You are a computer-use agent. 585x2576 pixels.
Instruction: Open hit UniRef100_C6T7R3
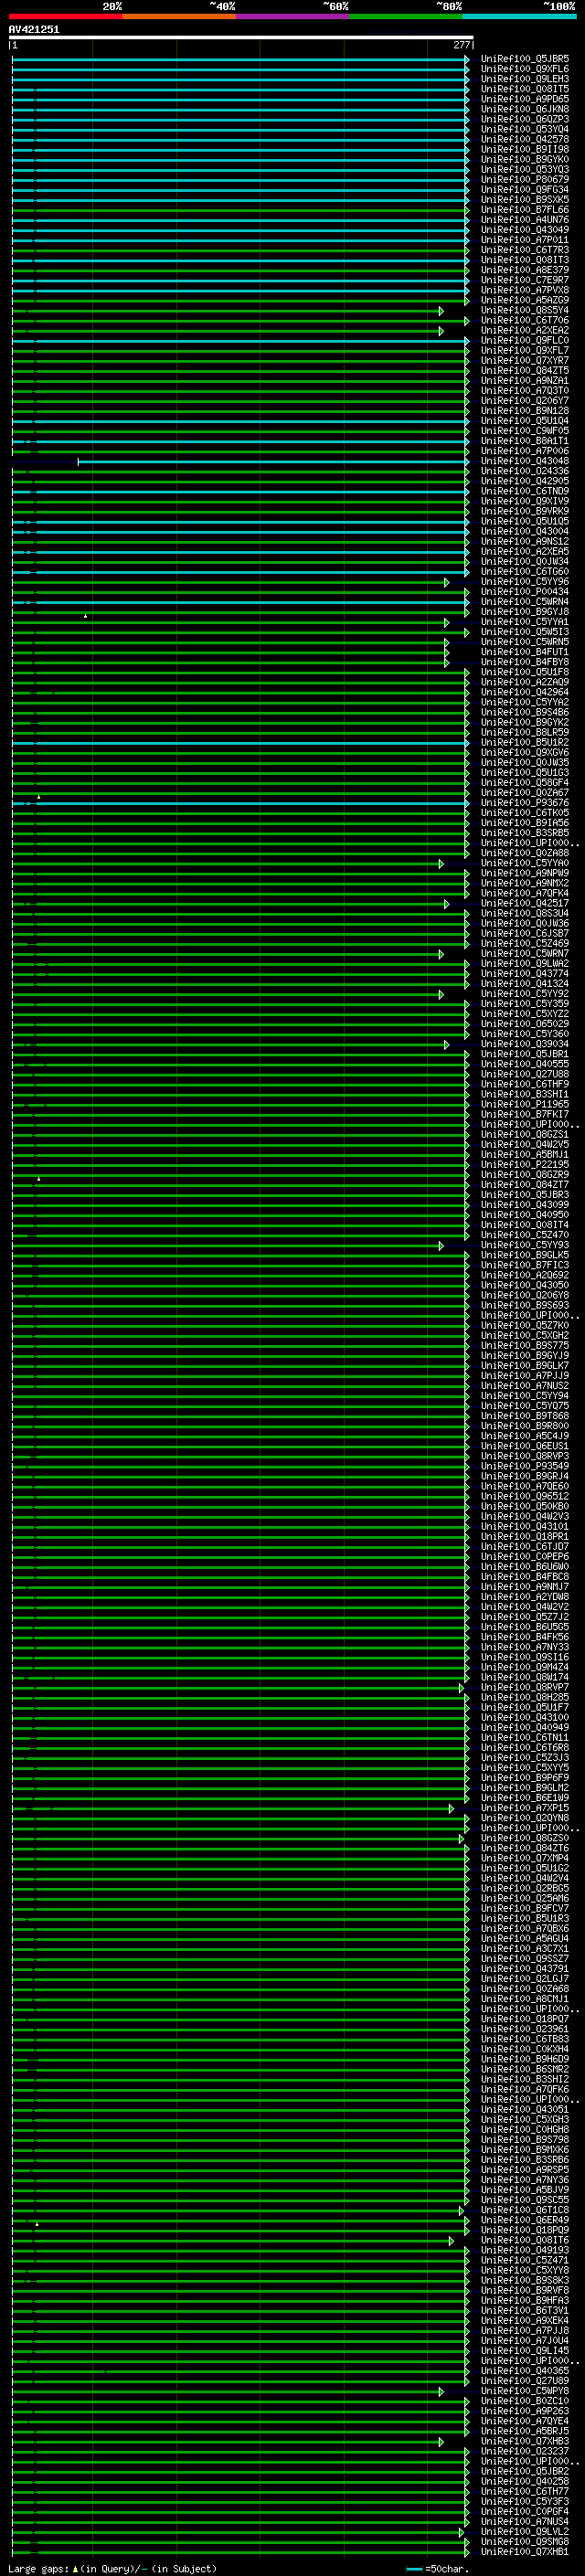click(525, 250)
